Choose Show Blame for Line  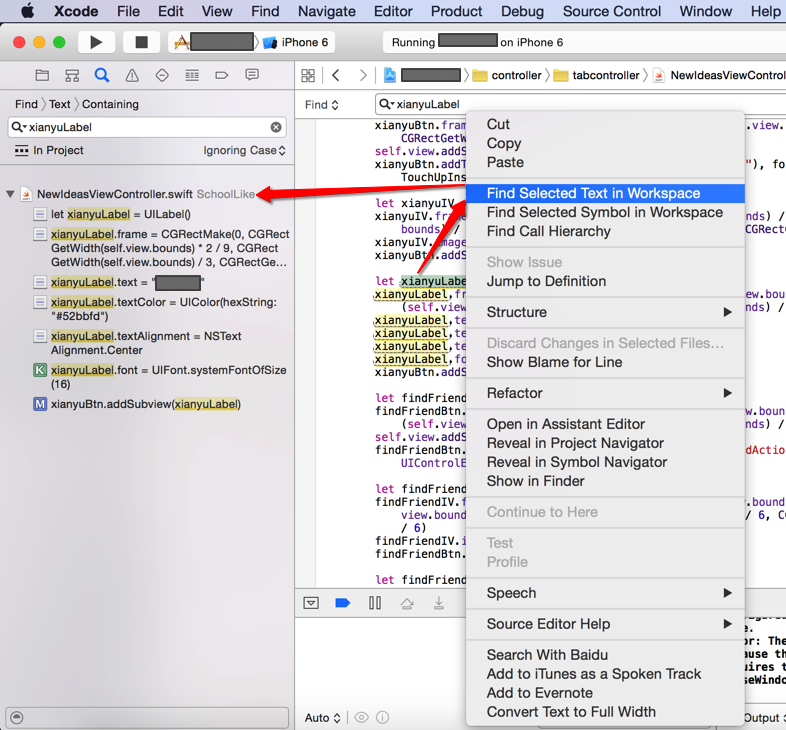tap(605, 362)
